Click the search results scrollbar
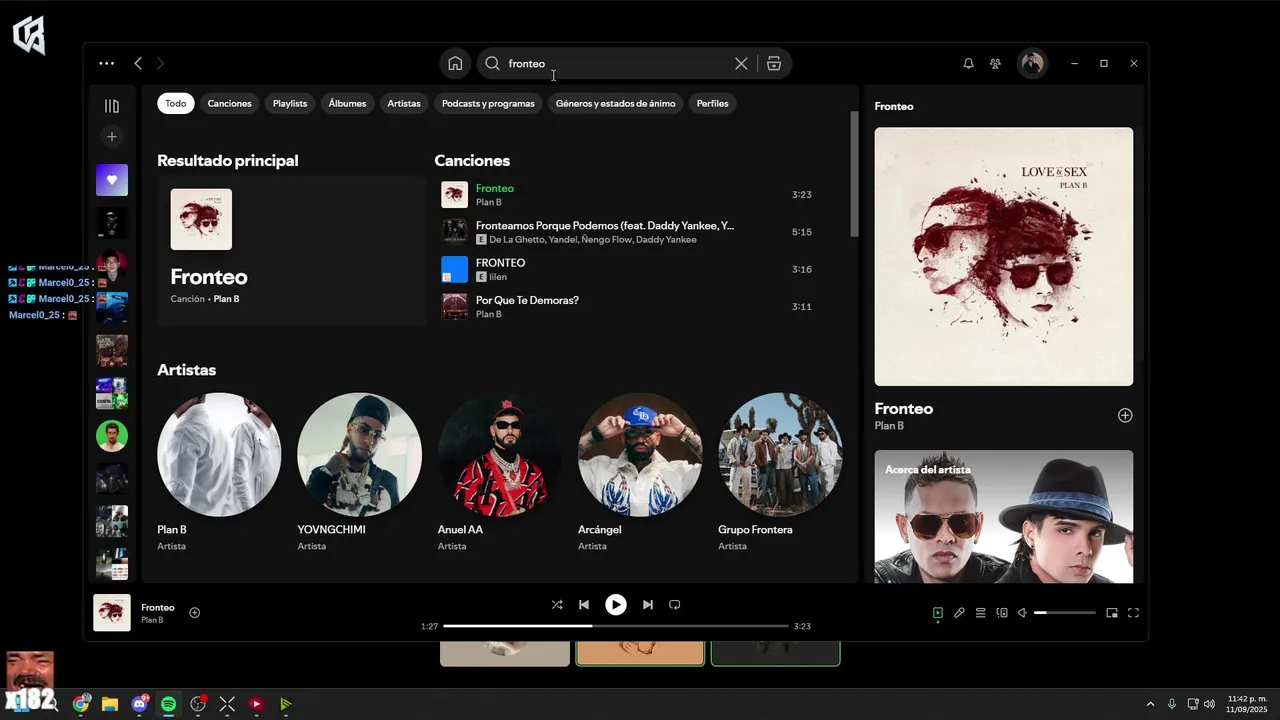Viewport: 1280px width, 720px height. [854, 173]
